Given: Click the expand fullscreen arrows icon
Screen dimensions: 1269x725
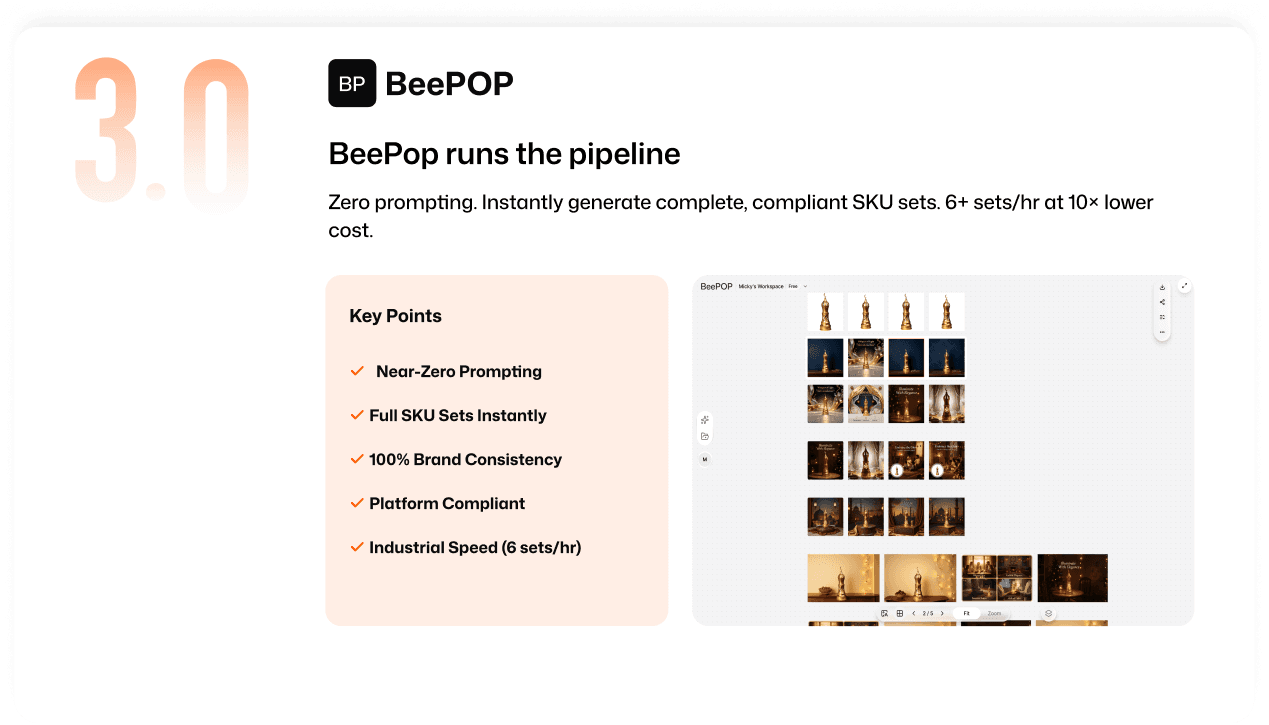Looking at the screenshot, I should pyautogui.click(x=1184, y=286).
